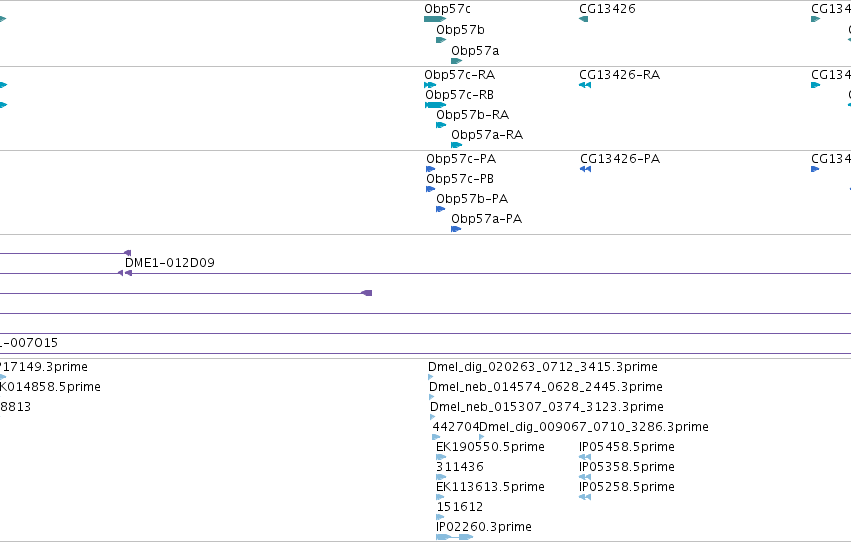Select the CG13426-PA protein glyph
Viewport: 851px width, 542px height.
pyautogui.click(x=586, y=169)
